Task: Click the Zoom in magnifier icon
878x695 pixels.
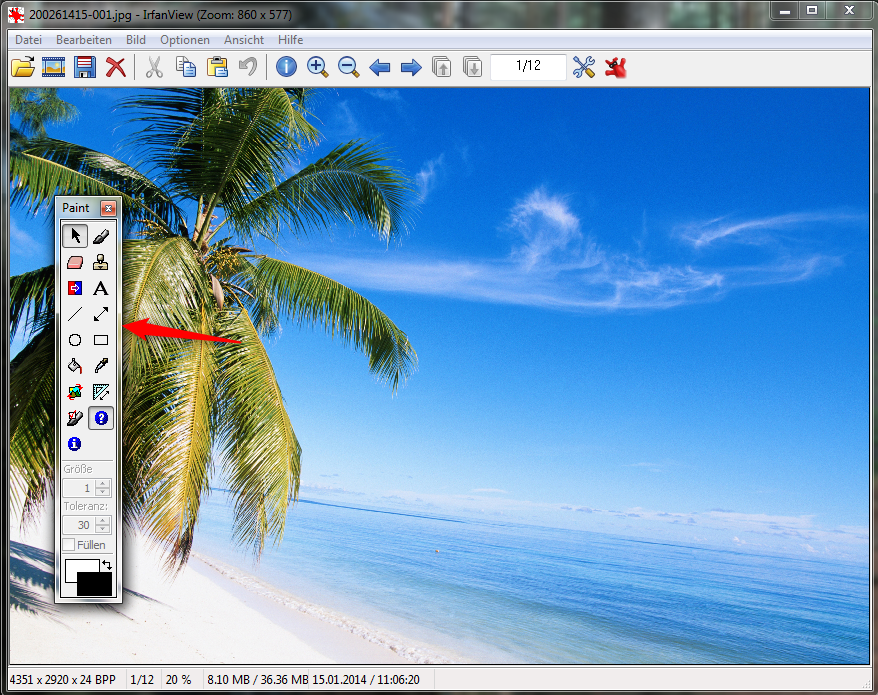Action: pyautogui.click(x=317, y=67)
